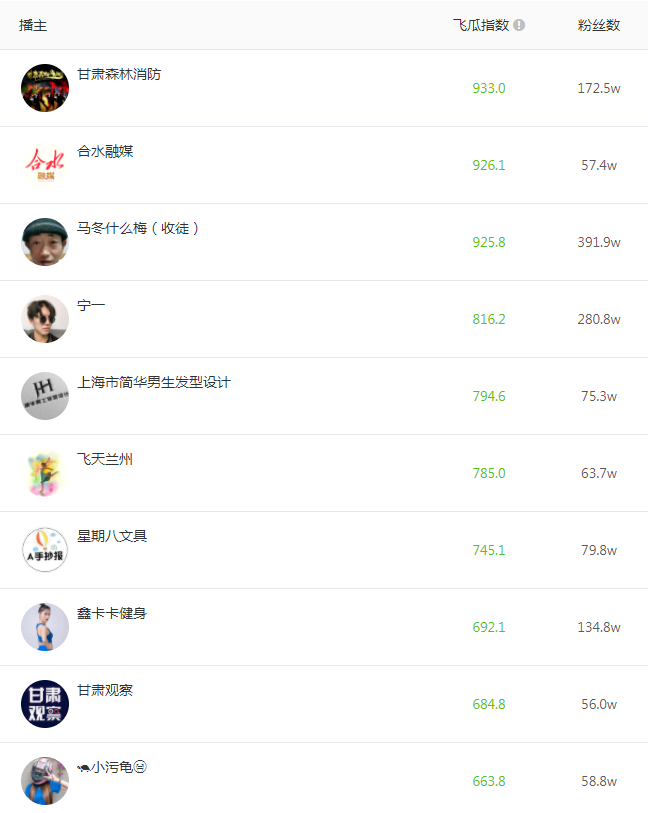Open 甘肃观察 avatar logo
The height and width of the screenshot is (813, 648).
[45, 704]
